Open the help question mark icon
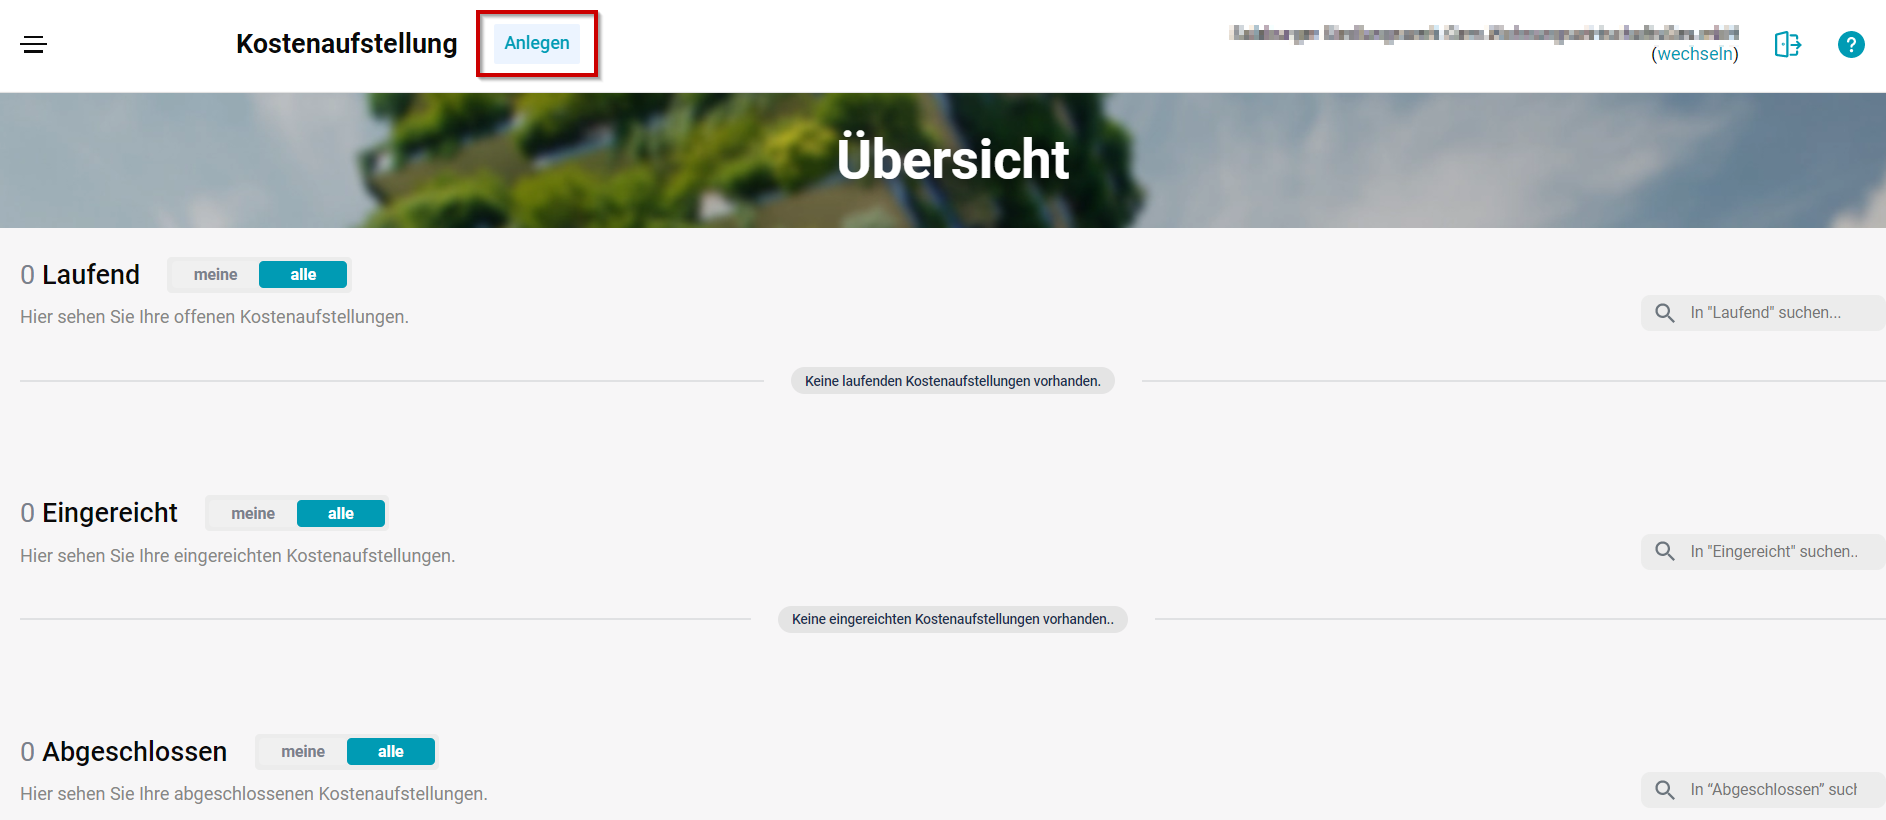Image resolution: width=1886 pixels, height=820 pixels. pos(1850,45)
